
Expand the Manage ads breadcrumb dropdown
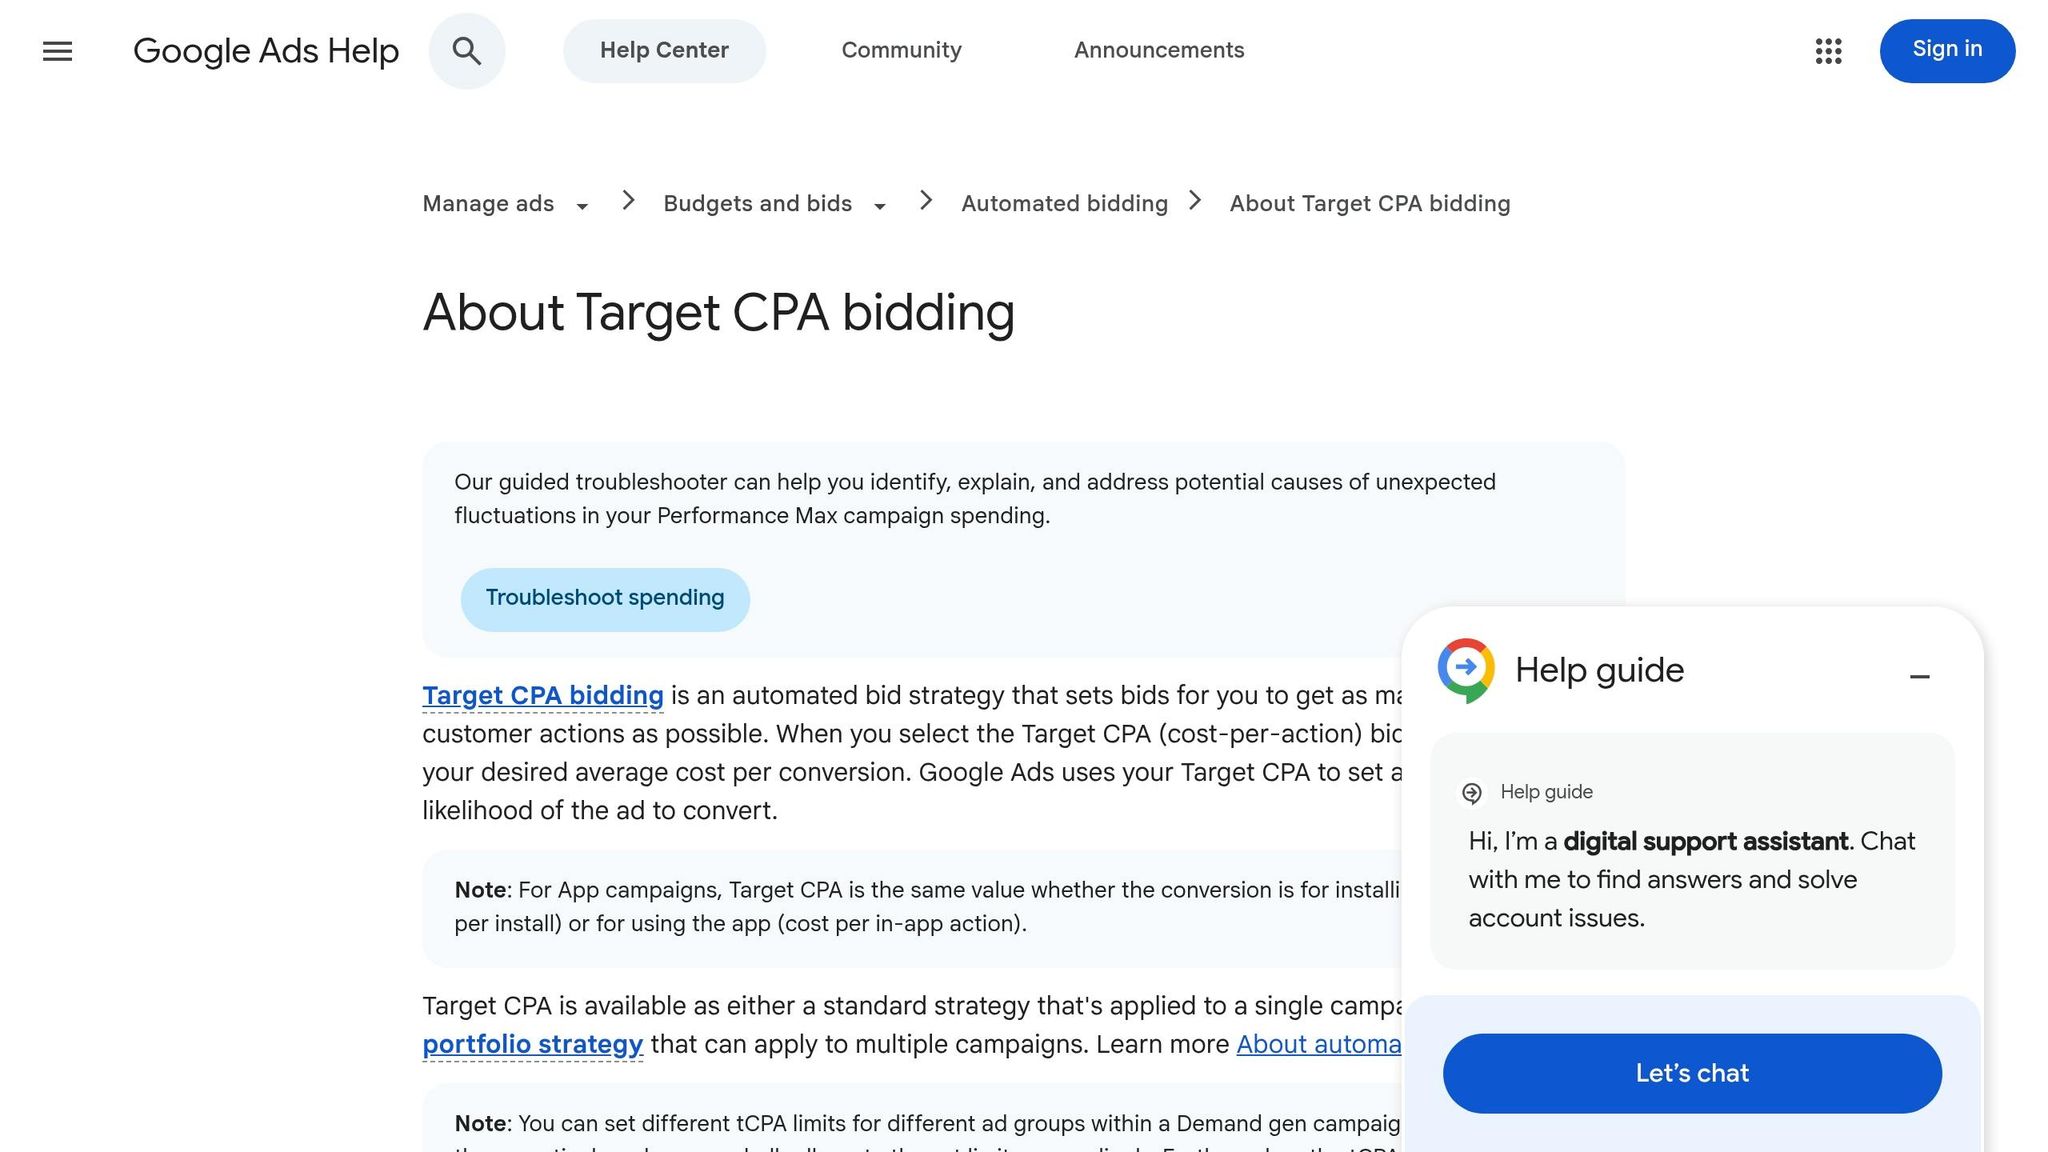582,205
